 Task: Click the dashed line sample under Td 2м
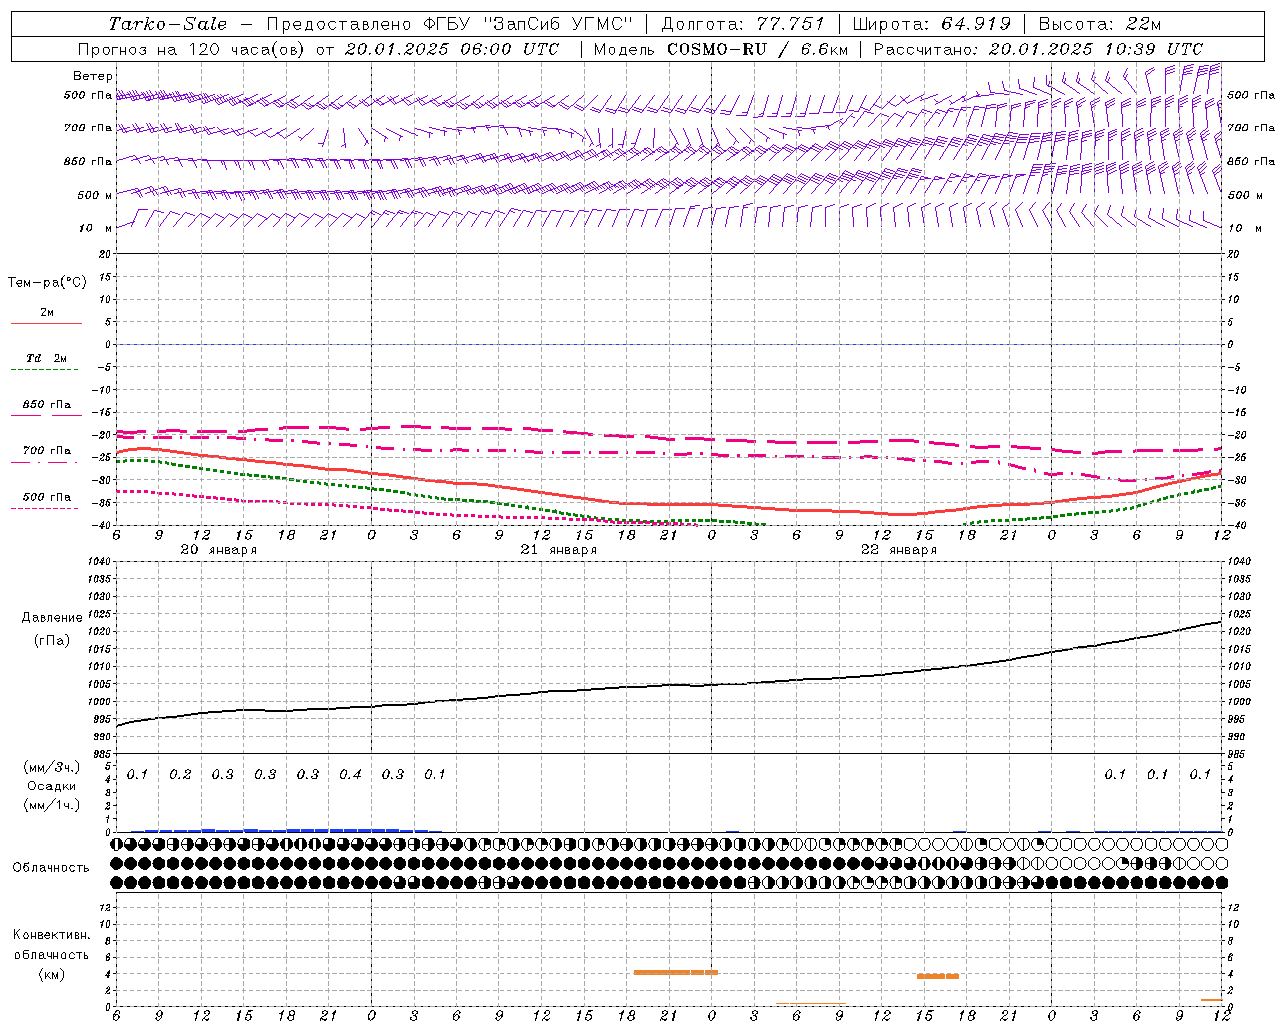[44, 370]
